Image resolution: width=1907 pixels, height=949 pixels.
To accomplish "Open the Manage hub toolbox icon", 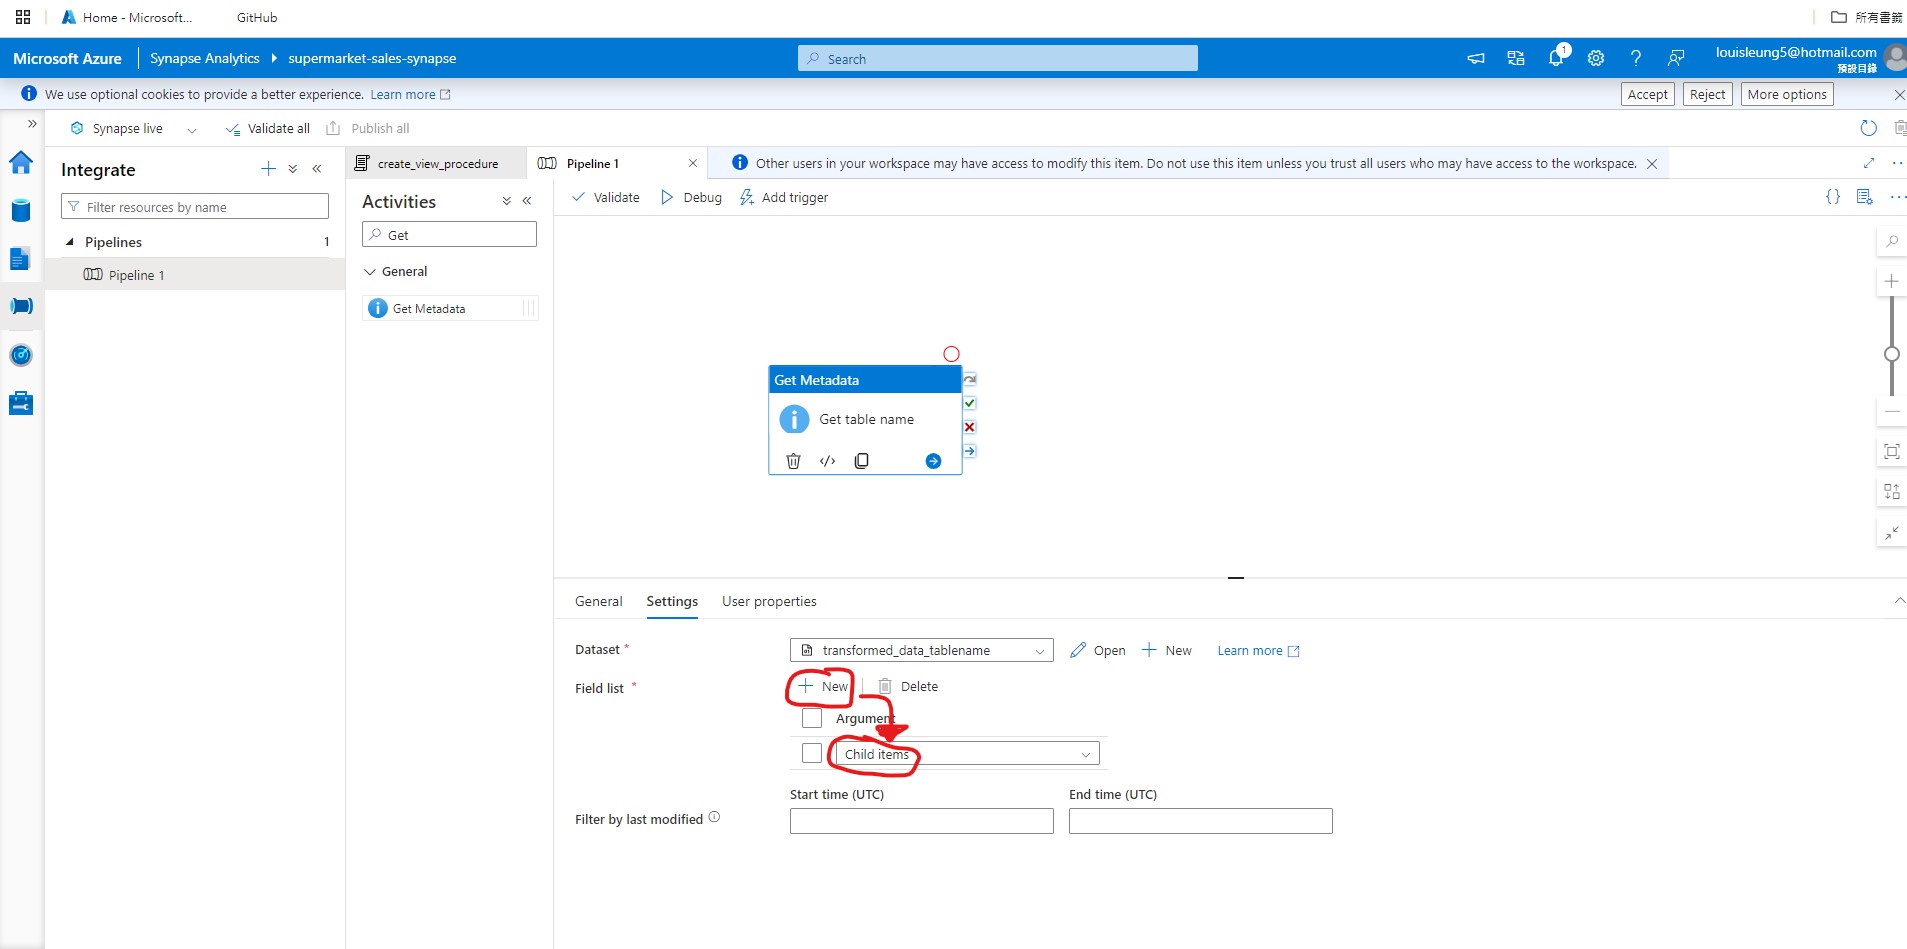I will [21, 402].
